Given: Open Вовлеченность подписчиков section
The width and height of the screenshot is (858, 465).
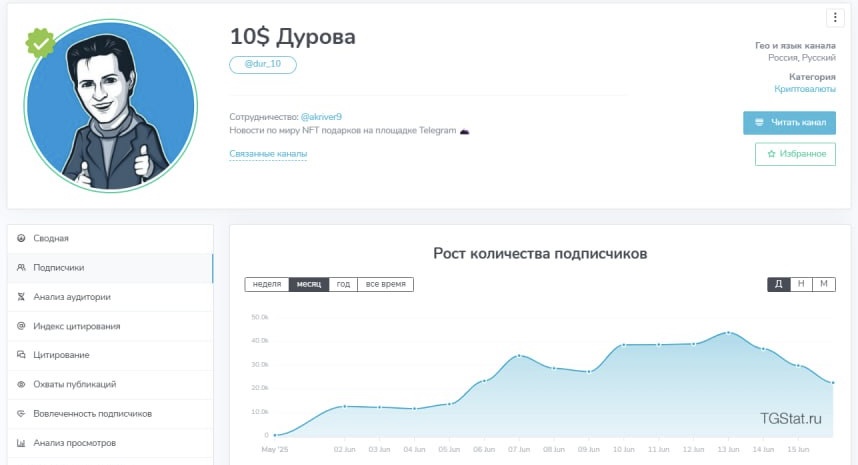Looking at the screenshot, I should tap(110, 414).
